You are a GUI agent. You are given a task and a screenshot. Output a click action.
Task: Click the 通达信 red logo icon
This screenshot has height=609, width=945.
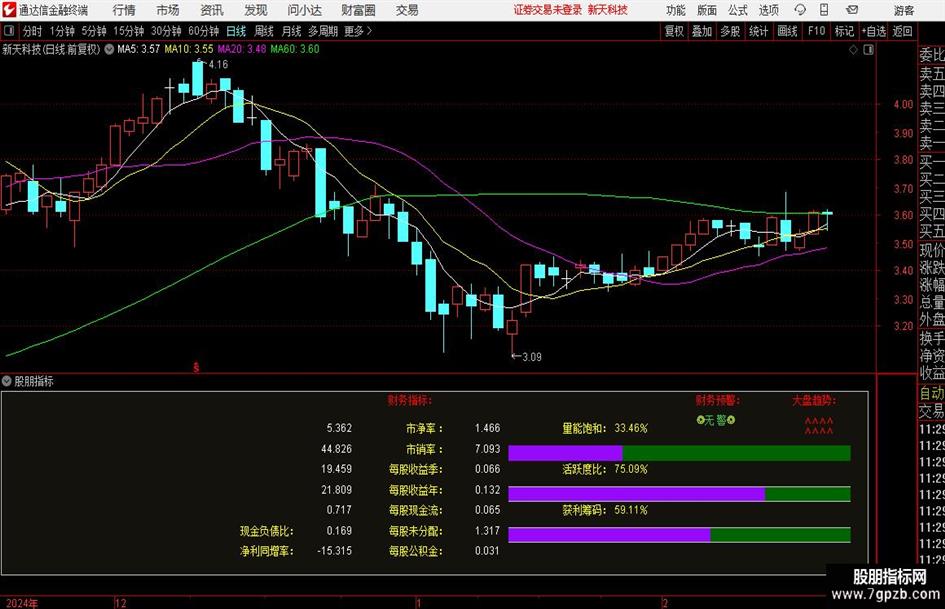9,10
